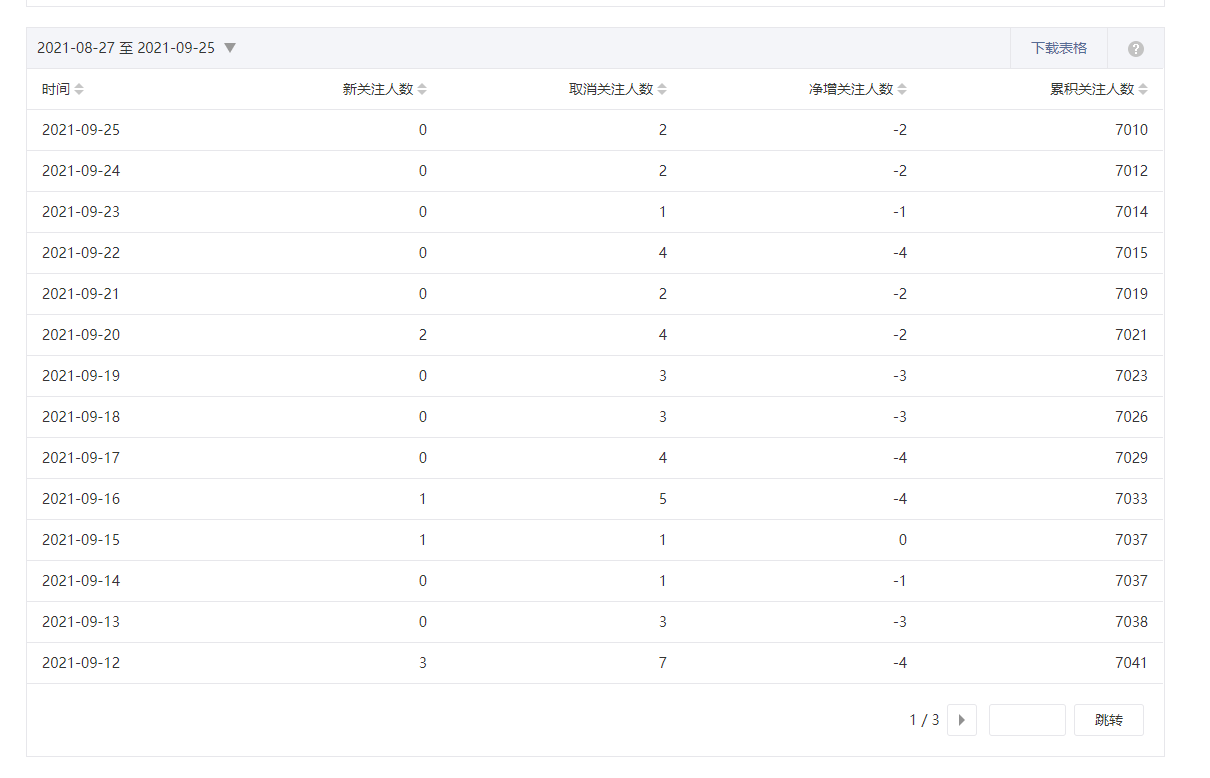Select the 2021-09-12 row date
Viewport: 1210px width, 778px height.
click(x=81, y=663)
